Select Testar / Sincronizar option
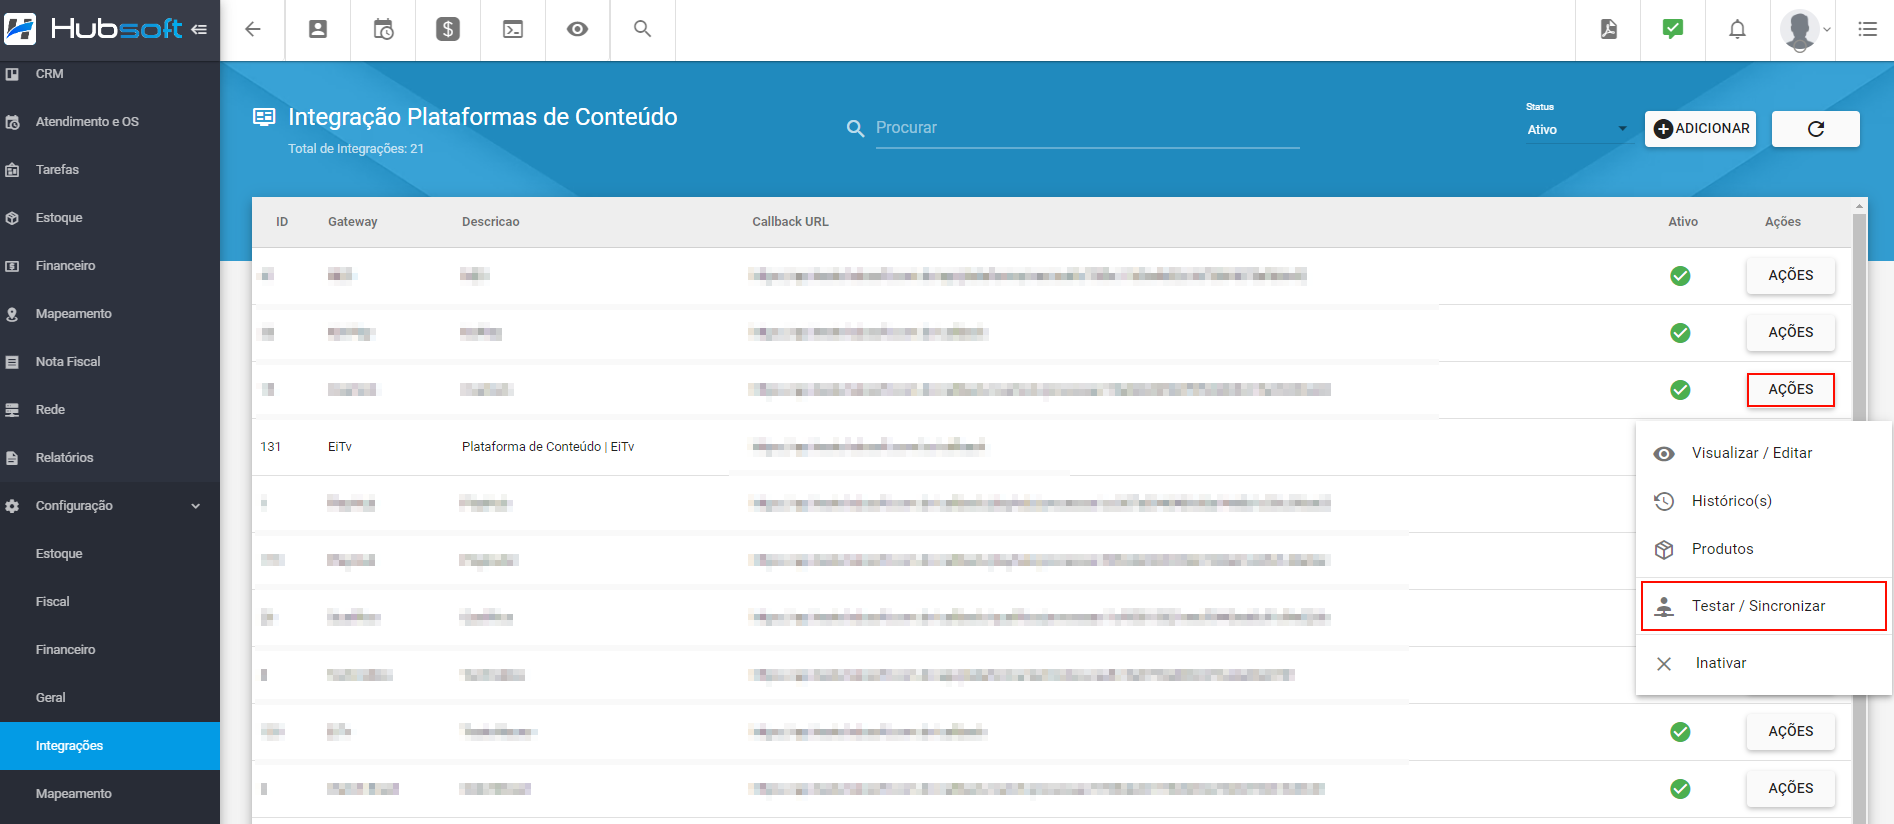The image size is (1894, 824). pyautogui.click(x=1764, y=606)
